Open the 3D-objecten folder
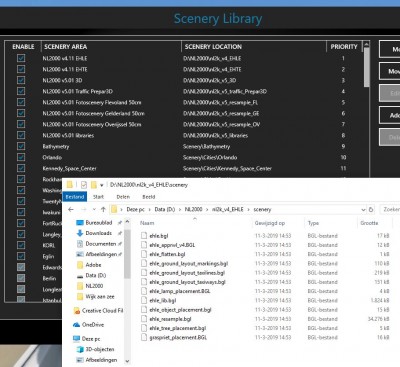400x367 pixels. (100, 349)
